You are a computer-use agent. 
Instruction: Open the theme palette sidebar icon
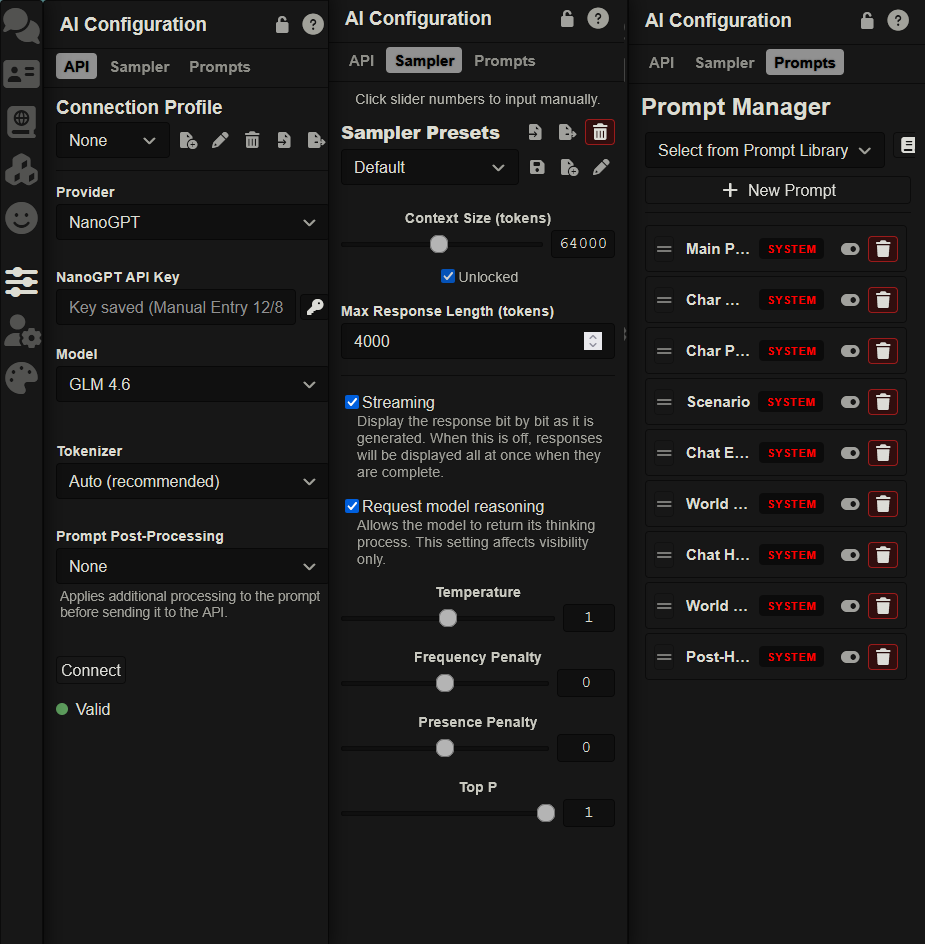pos(21,378)
